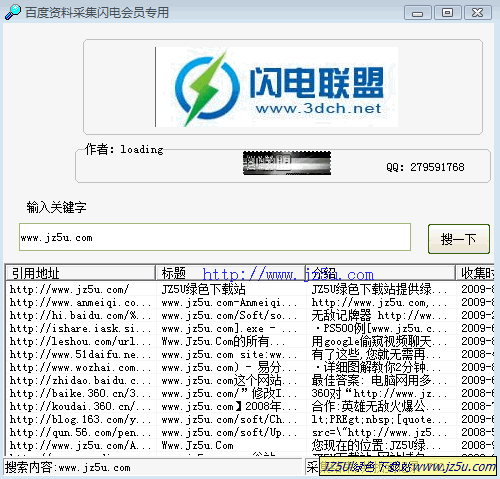Click the status bar text 搜索内容:www.jz5u.com

click(x=67, y=467)
